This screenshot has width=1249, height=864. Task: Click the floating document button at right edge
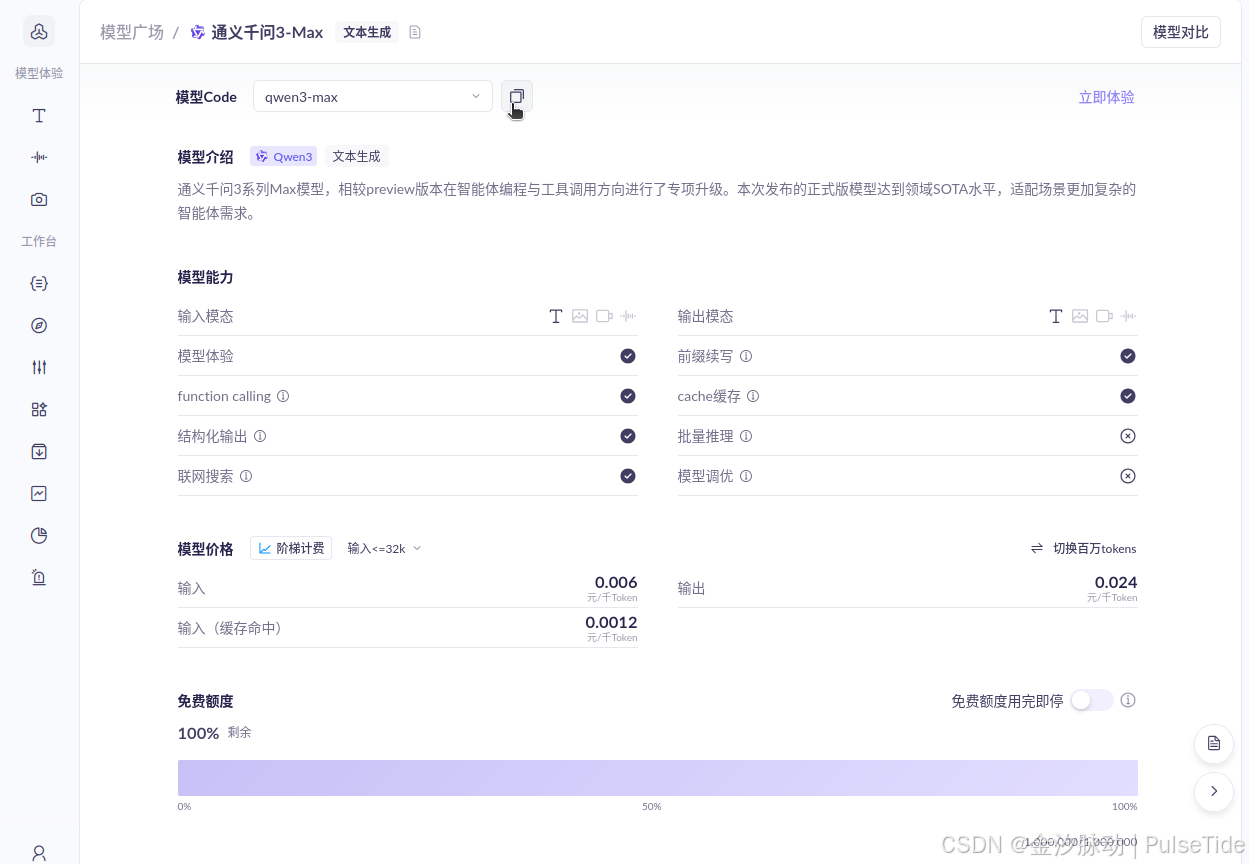coord(1214,743)
